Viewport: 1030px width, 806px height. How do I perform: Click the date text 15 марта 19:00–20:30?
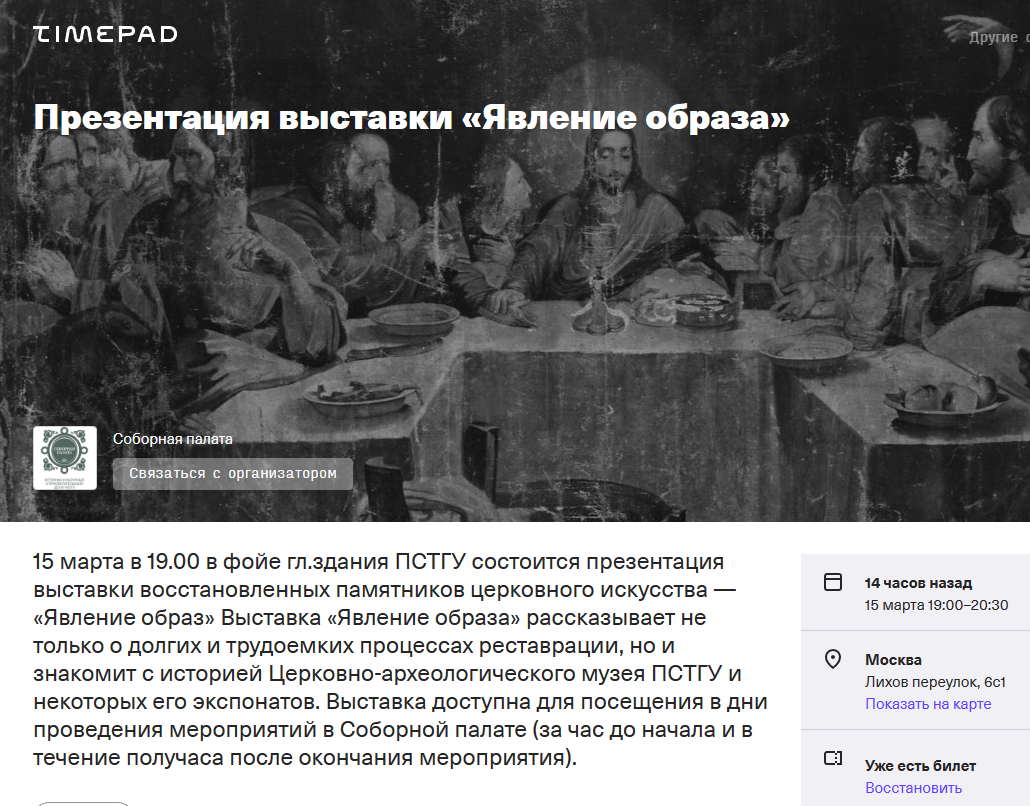[936, 605]
